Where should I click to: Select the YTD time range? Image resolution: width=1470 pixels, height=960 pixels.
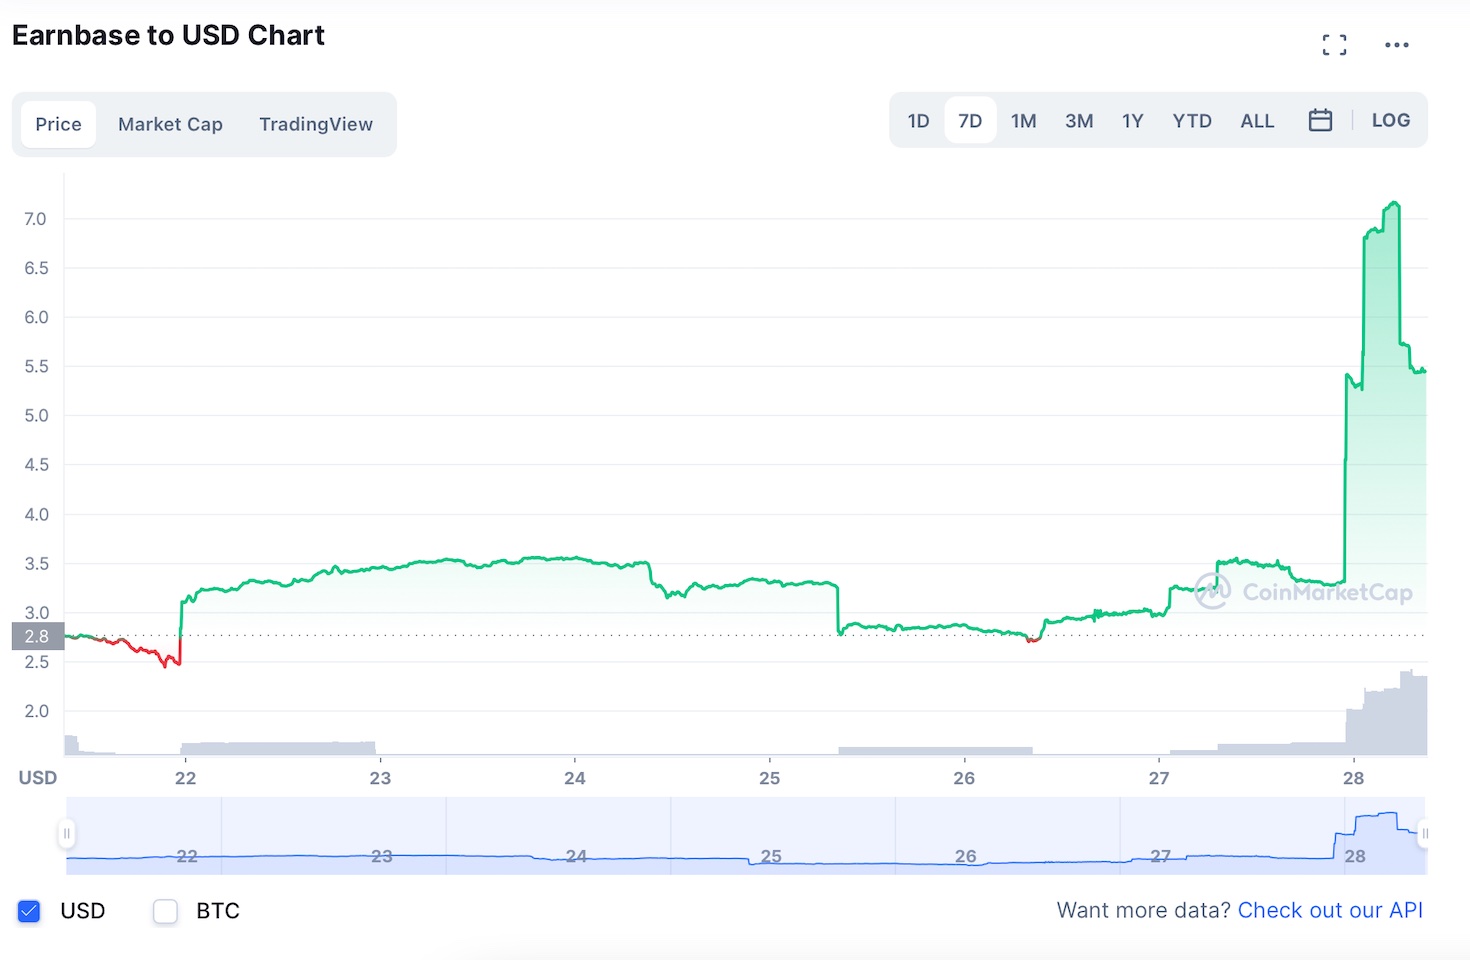click(1192, 121)
